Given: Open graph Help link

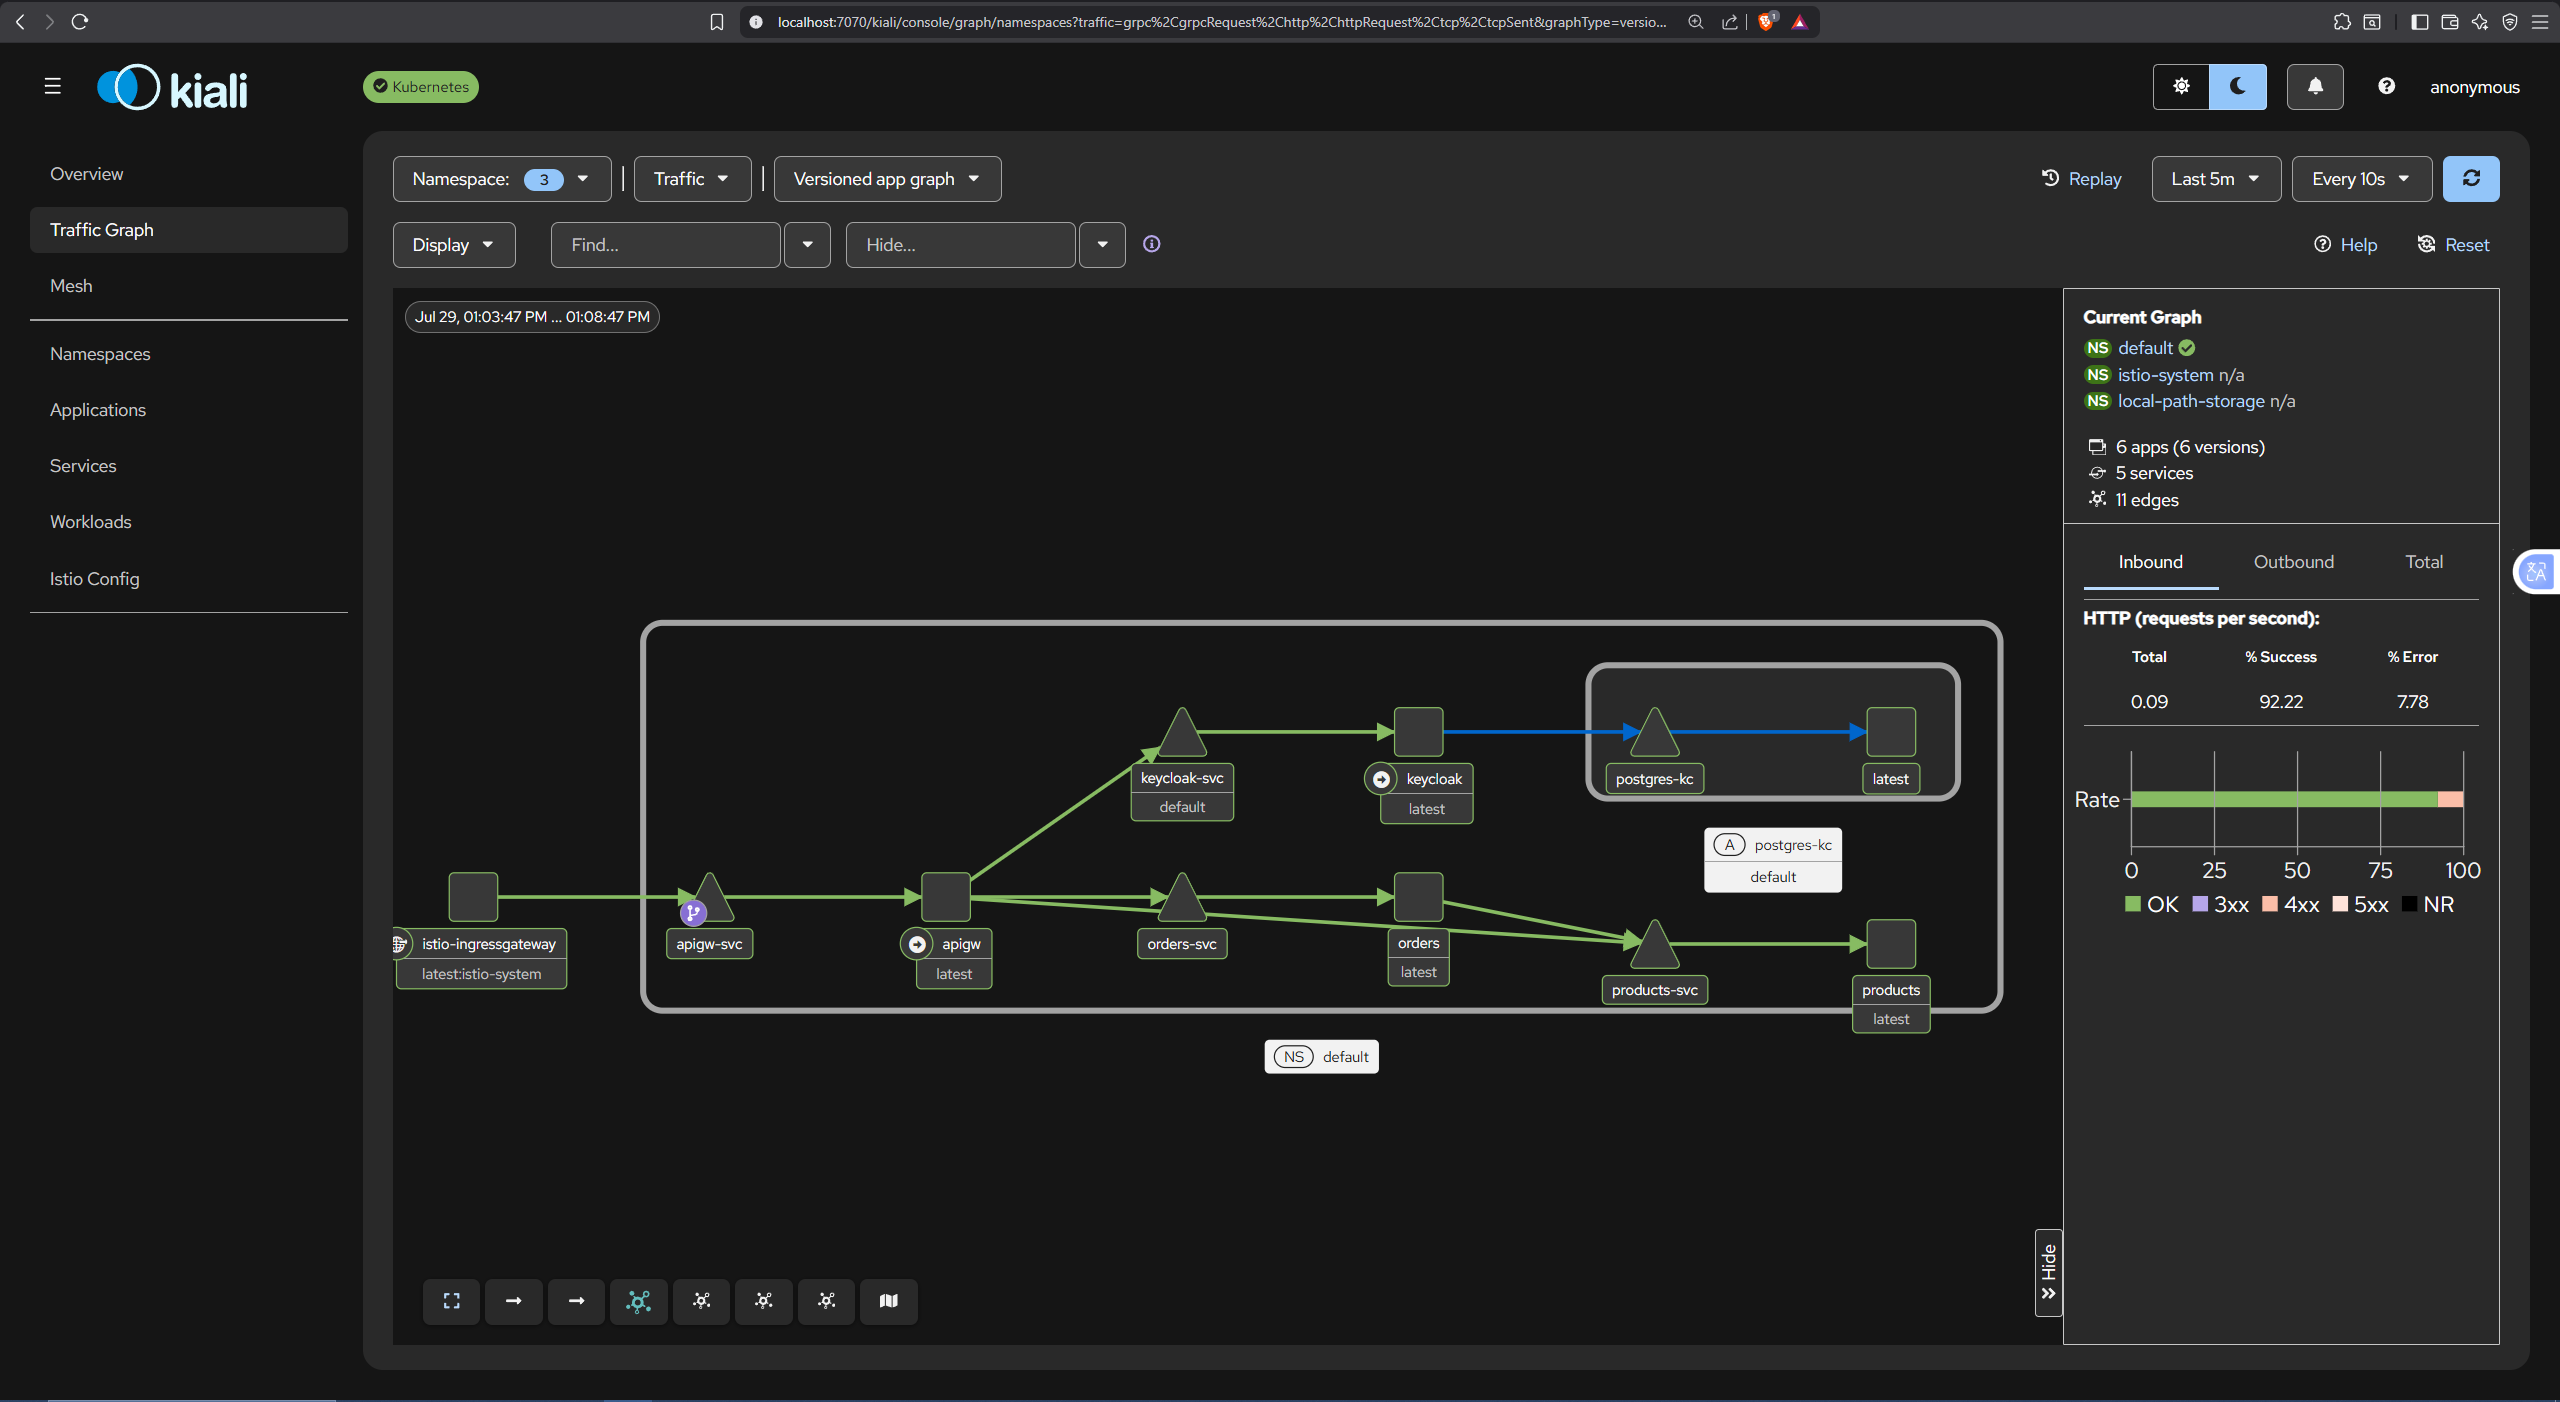Looking at the screenshot, I should 2345,245.
